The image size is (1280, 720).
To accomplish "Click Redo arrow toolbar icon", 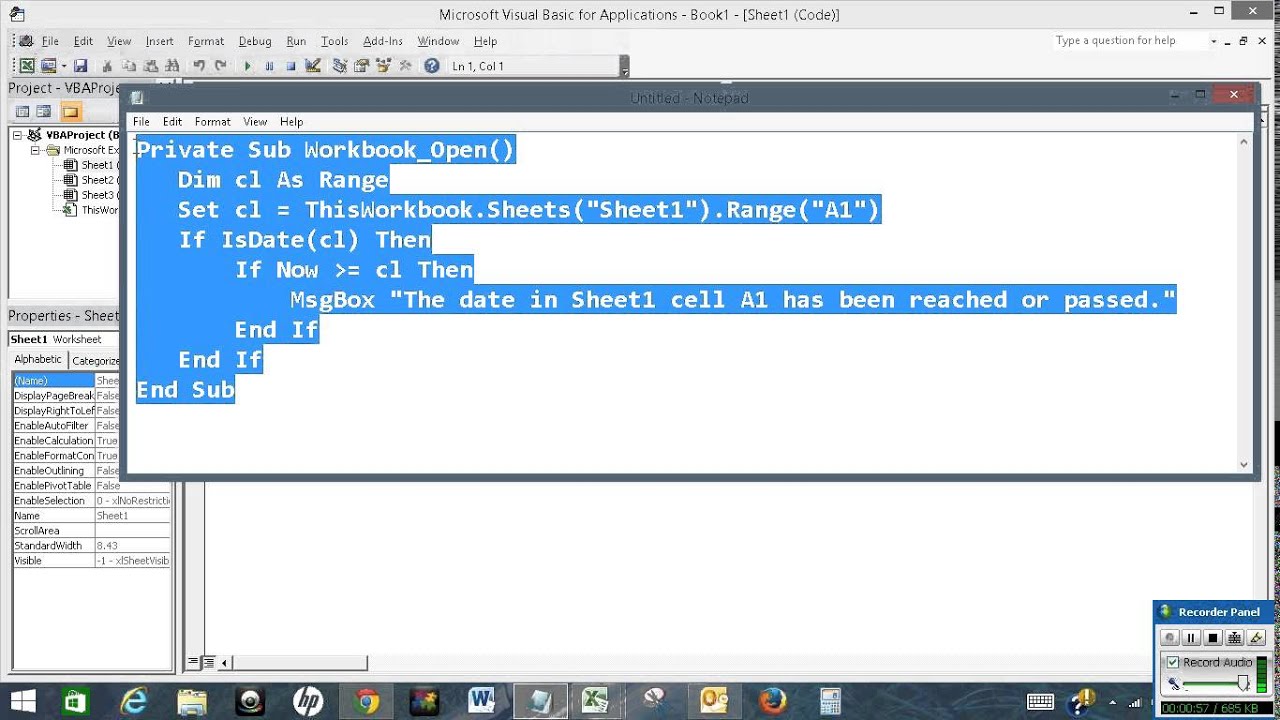I will (220, 66).
